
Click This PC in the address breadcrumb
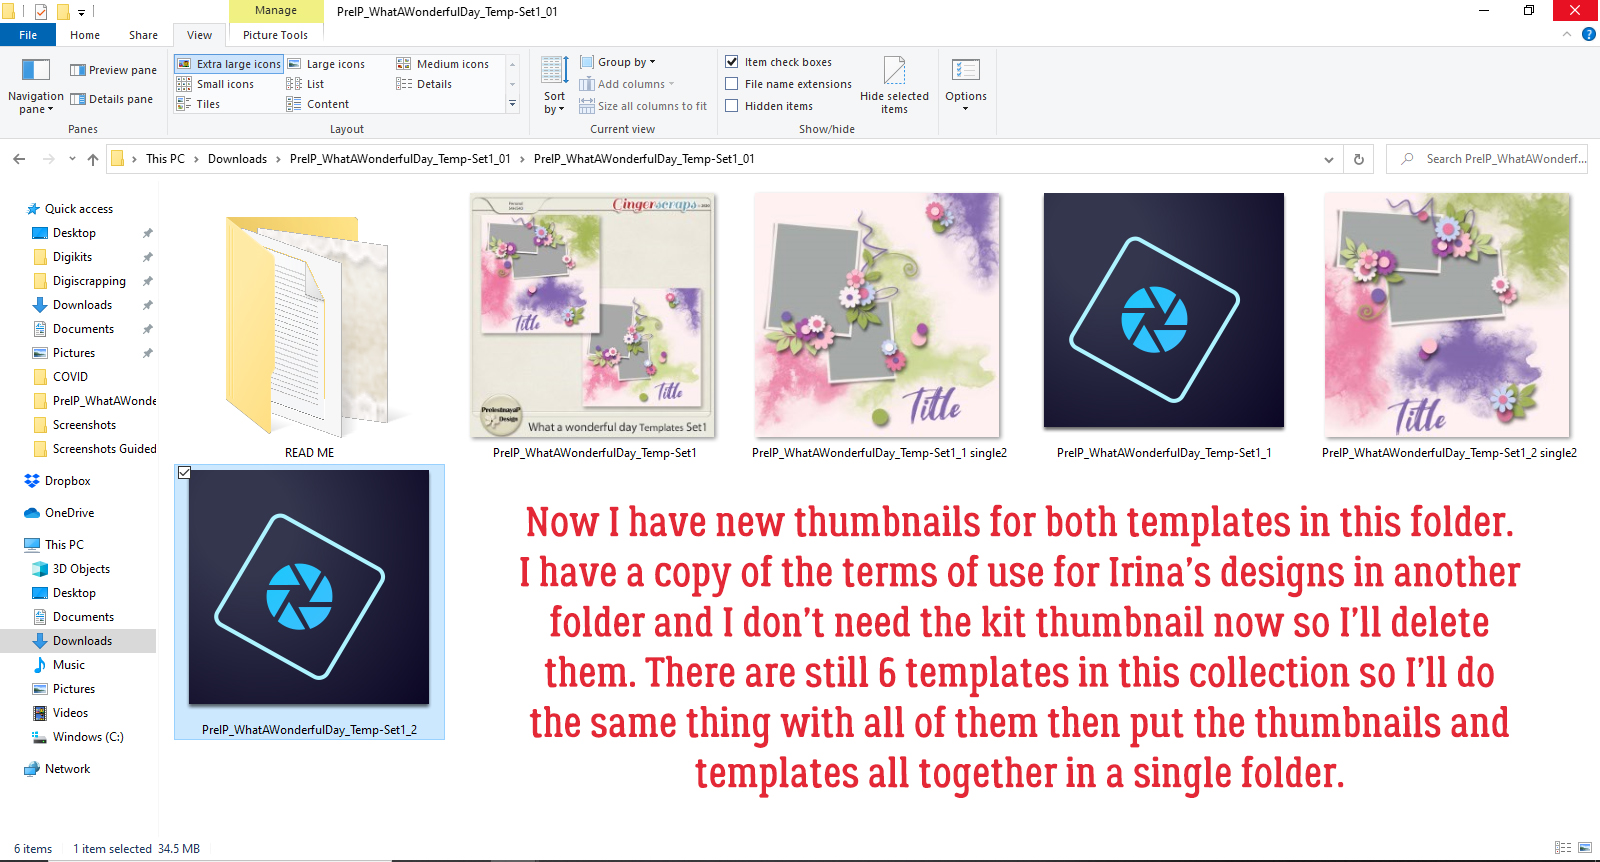pyautogui.click(x=166, y=159)
